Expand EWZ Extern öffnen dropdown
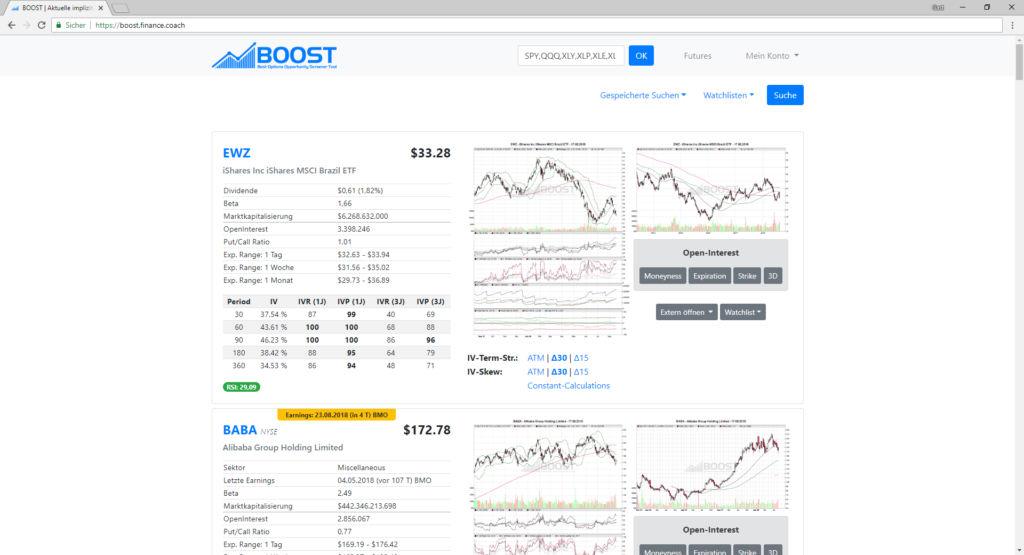1024x555 pixels. tap(686, 312)
